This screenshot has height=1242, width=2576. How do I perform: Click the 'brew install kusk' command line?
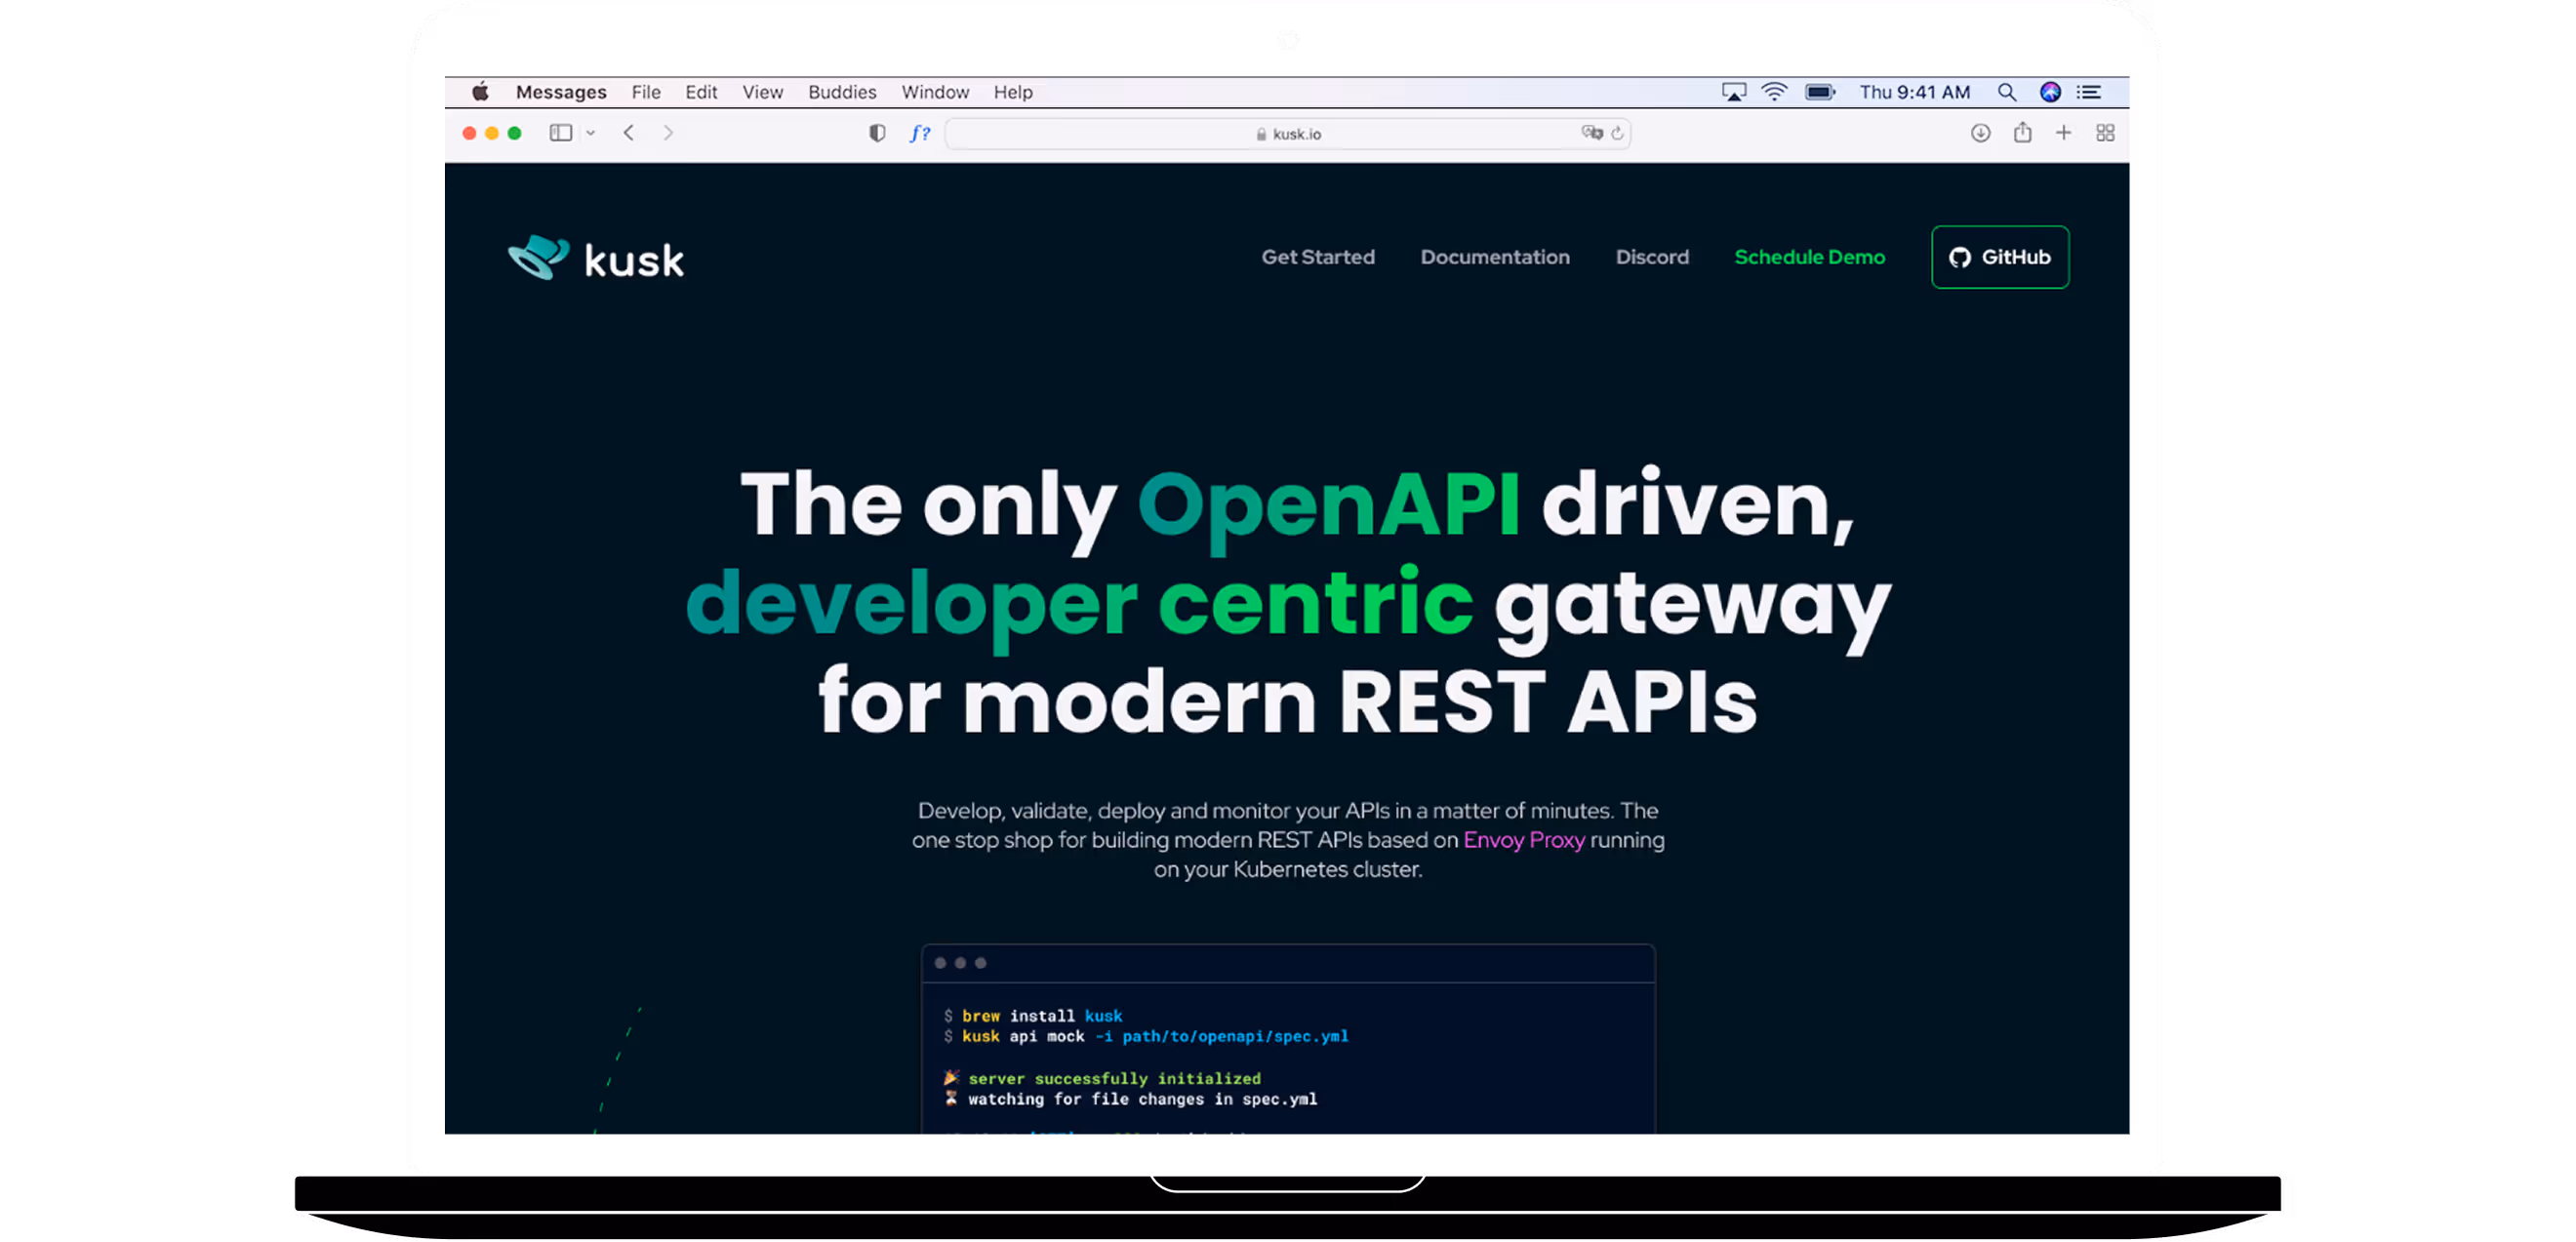pyautogui.click(x=1033, y=1016)
